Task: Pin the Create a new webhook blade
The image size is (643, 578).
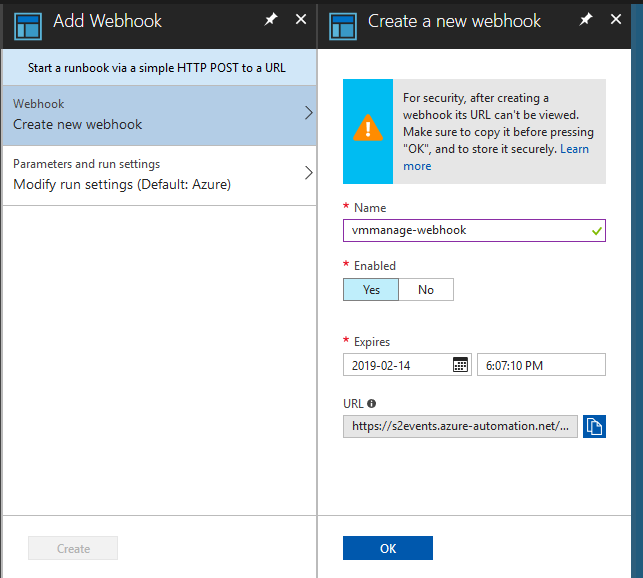Action: 586,19
